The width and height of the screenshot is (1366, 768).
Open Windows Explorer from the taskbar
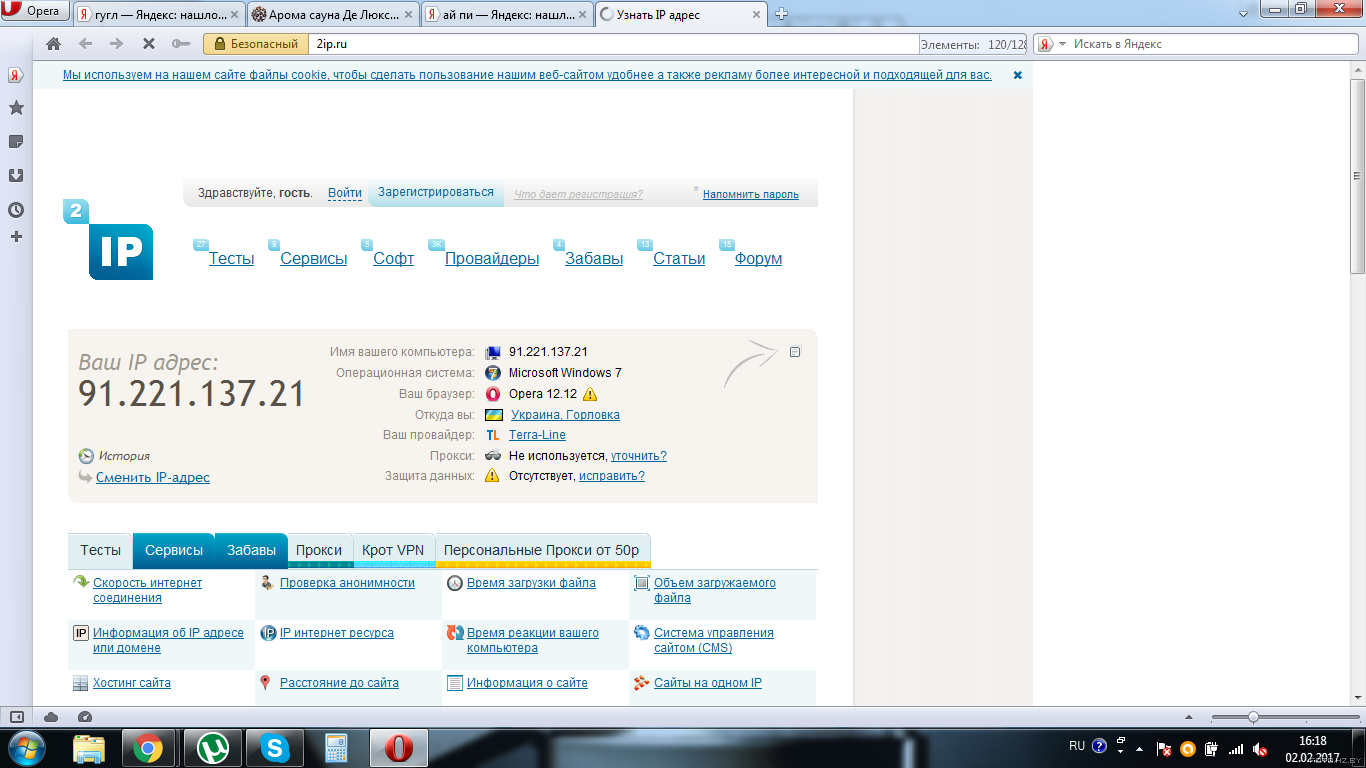click(x=89, y=748)
